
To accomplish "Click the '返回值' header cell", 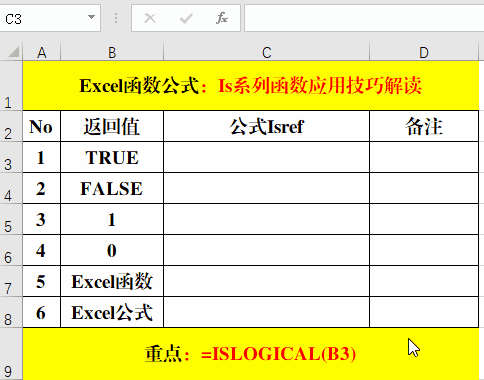I will pos(112,126).
